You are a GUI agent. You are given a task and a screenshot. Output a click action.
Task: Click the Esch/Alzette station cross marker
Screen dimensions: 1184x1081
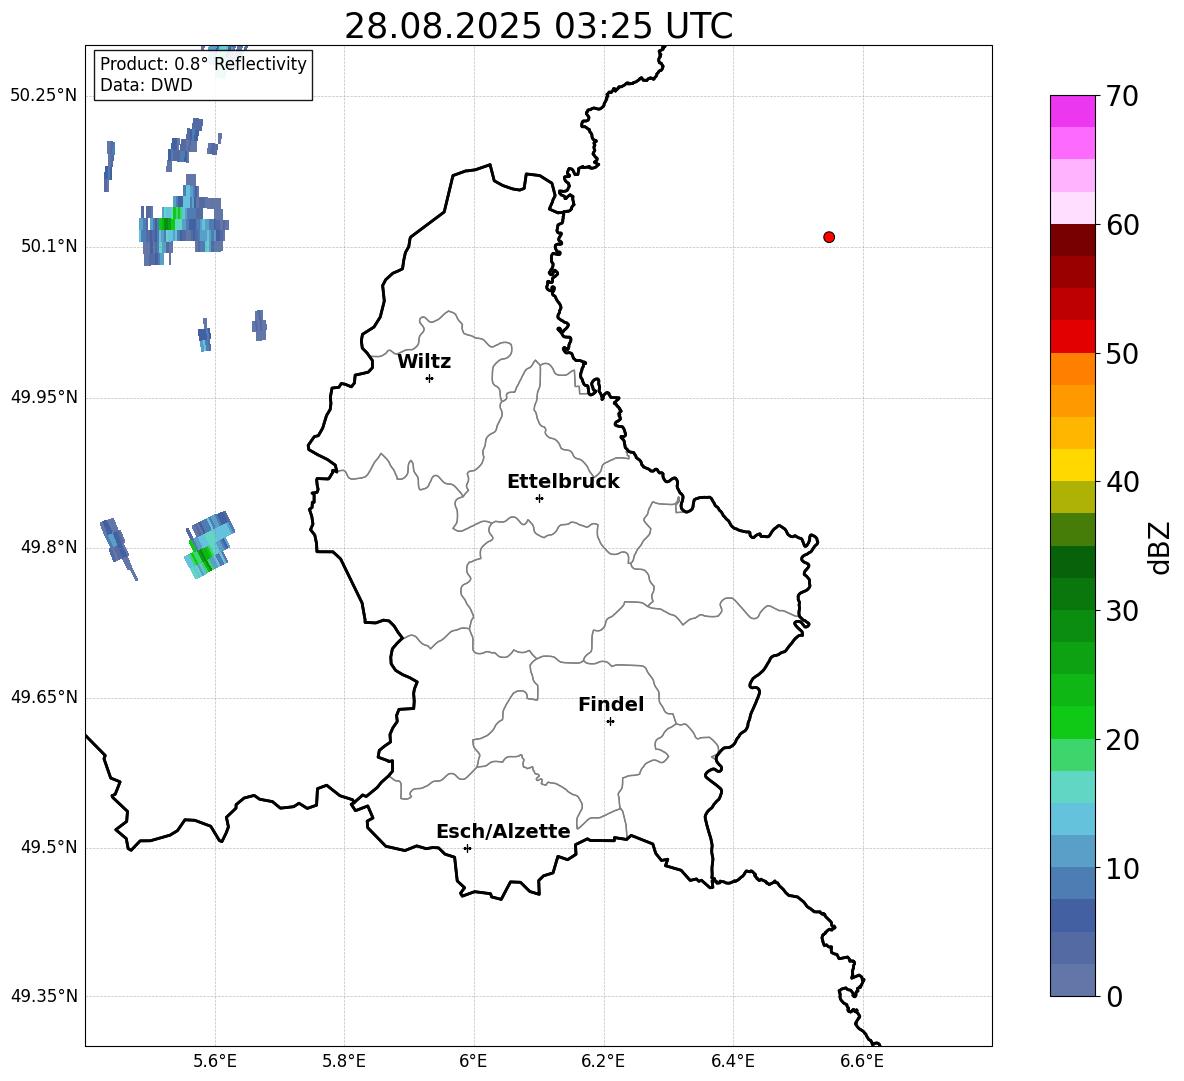coord(467,848)
